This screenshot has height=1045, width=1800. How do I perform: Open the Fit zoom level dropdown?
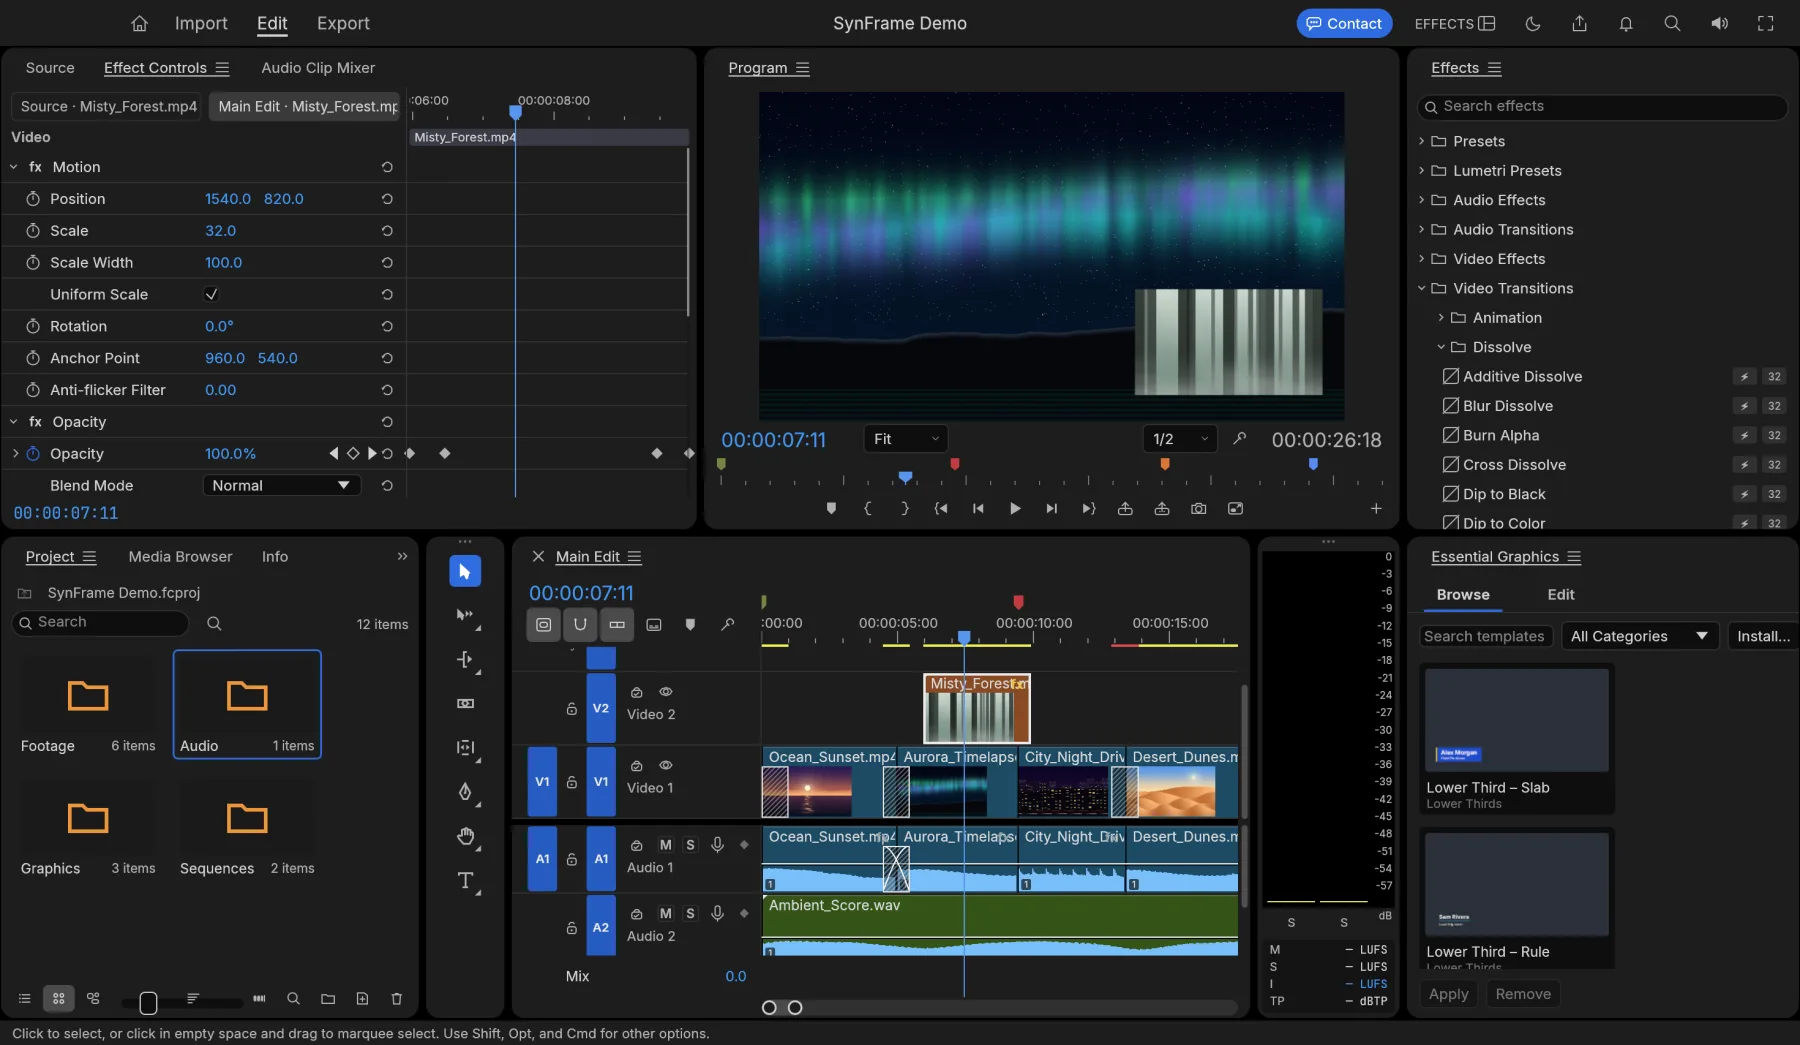tap(906, 439)
